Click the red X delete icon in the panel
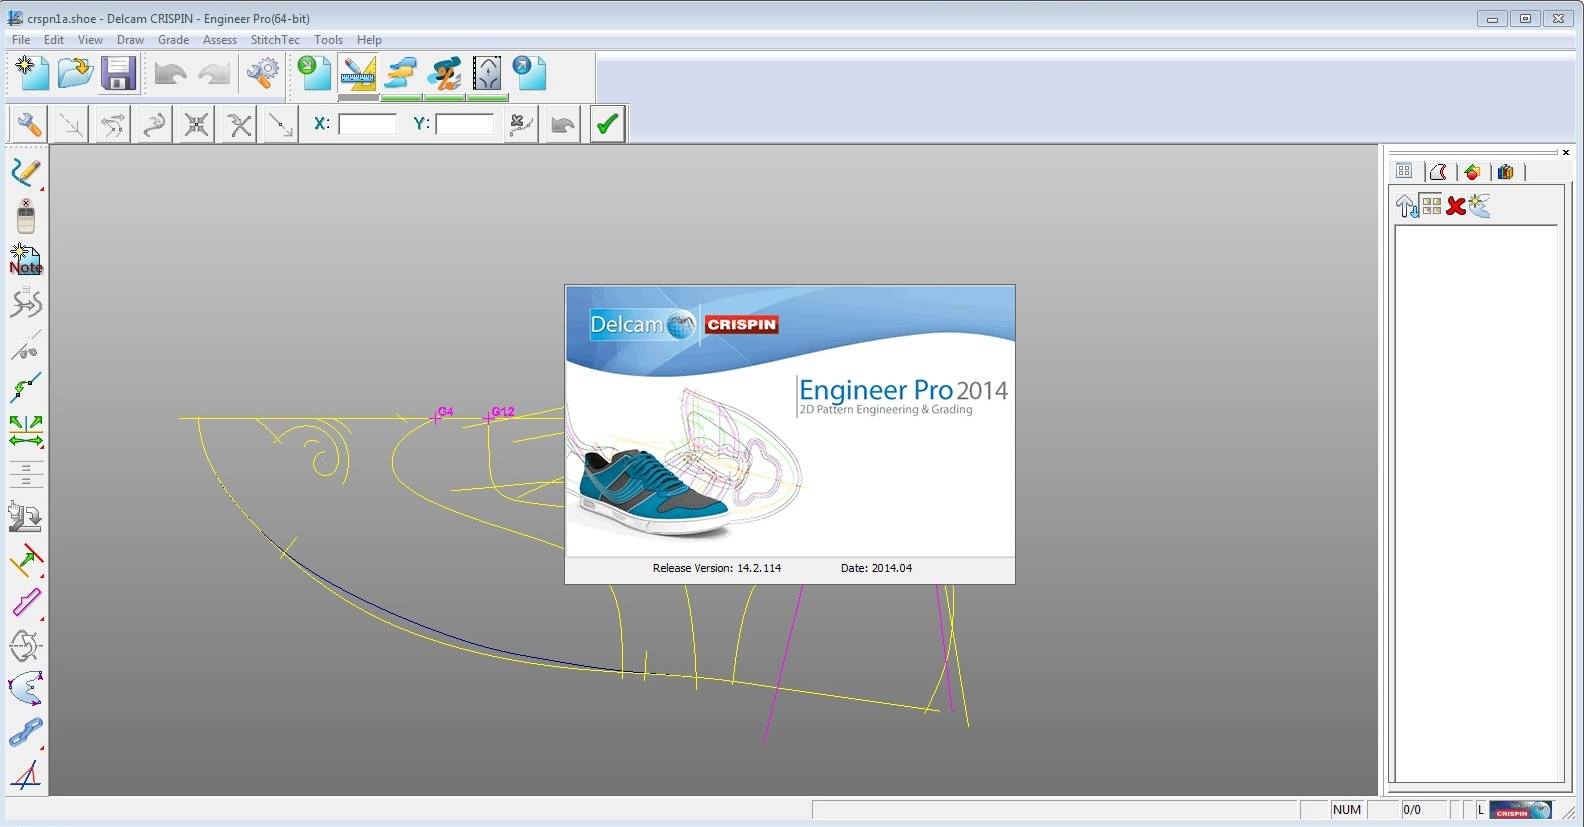Screen dimensions: 1584x827 pyautogui.click(x=1456, y=206)
